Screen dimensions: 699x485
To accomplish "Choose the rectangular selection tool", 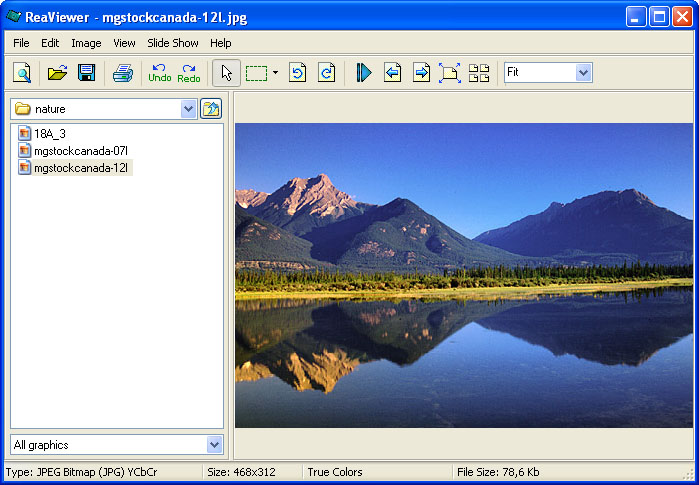I will click(257, 73).
